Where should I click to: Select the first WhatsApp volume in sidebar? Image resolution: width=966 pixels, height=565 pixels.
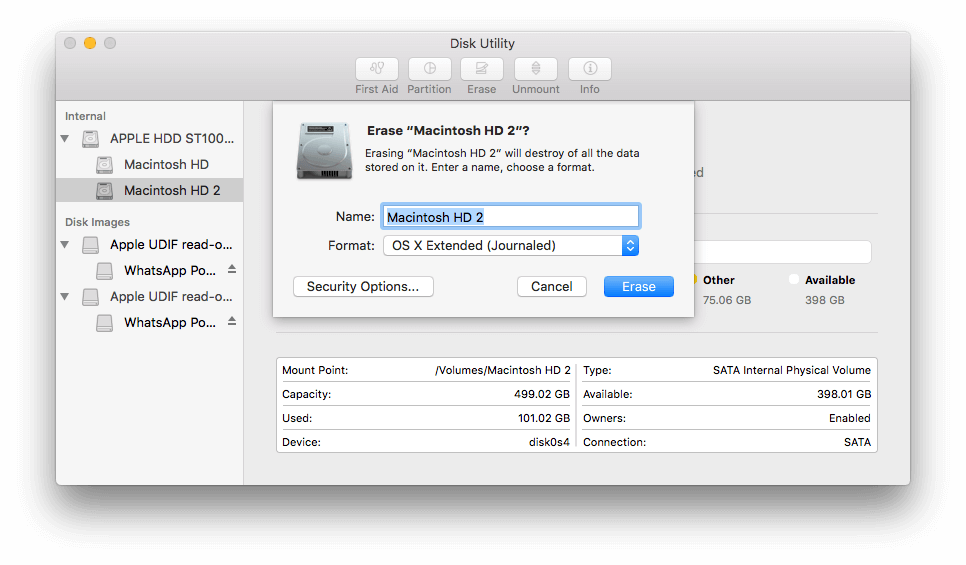coord(170,270)
